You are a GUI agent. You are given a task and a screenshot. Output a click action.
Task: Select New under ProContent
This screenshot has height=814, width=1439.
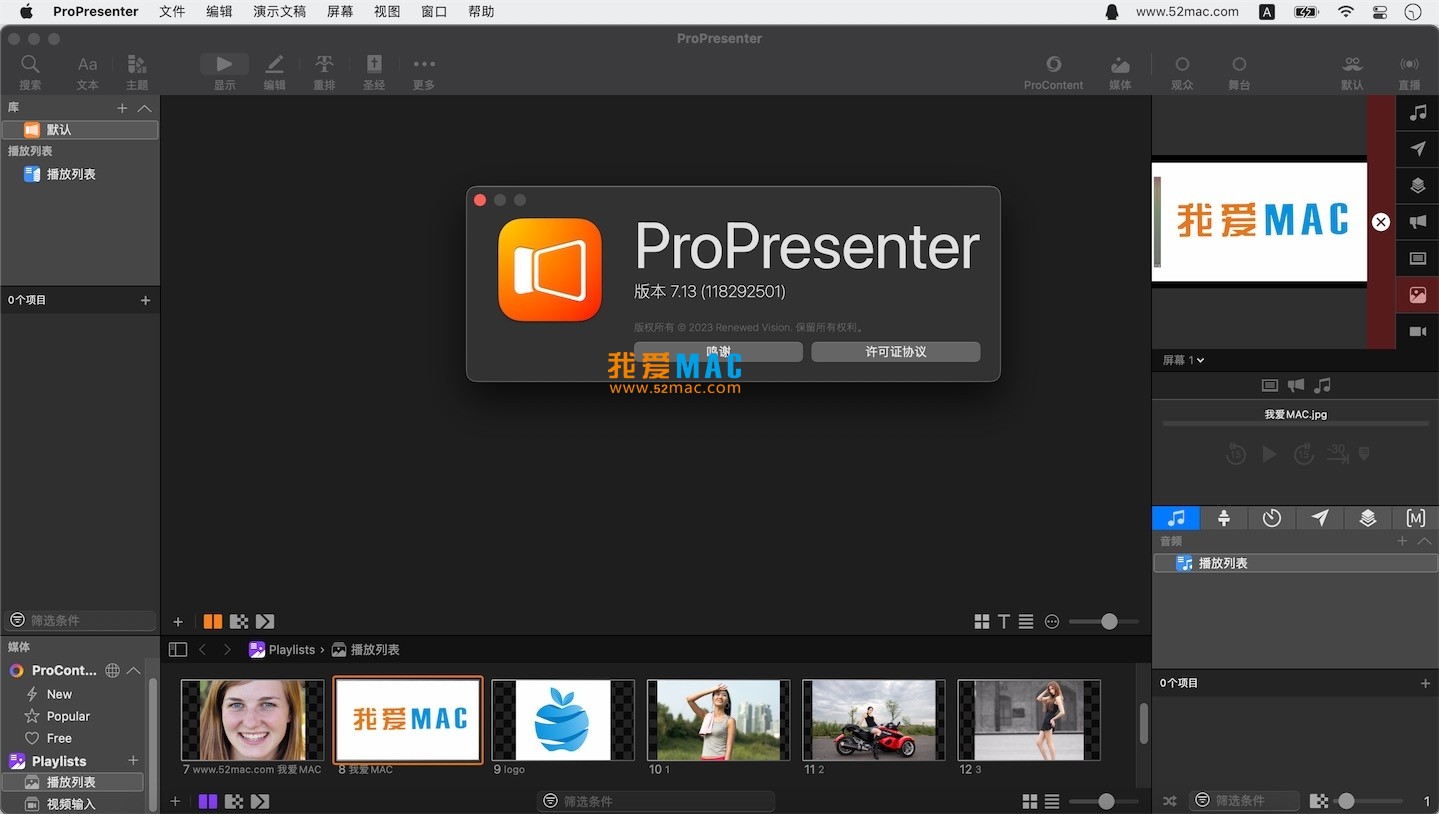[59, 694]
